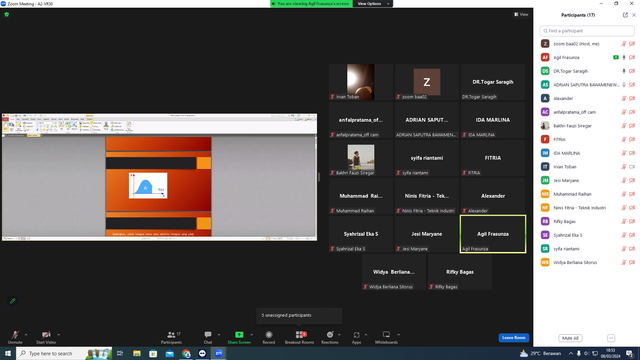Click the More options ellipsis in Participants panel
The image size is (640, 360).
tap(611, 338)
